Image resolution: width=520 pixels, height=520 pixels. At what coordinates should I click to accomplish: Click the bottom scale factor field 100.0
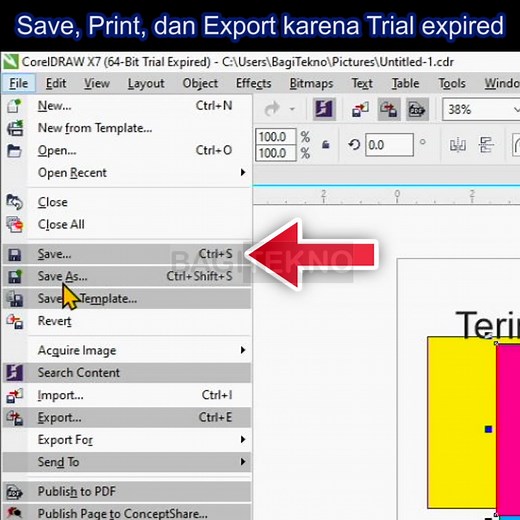(275, 153)
